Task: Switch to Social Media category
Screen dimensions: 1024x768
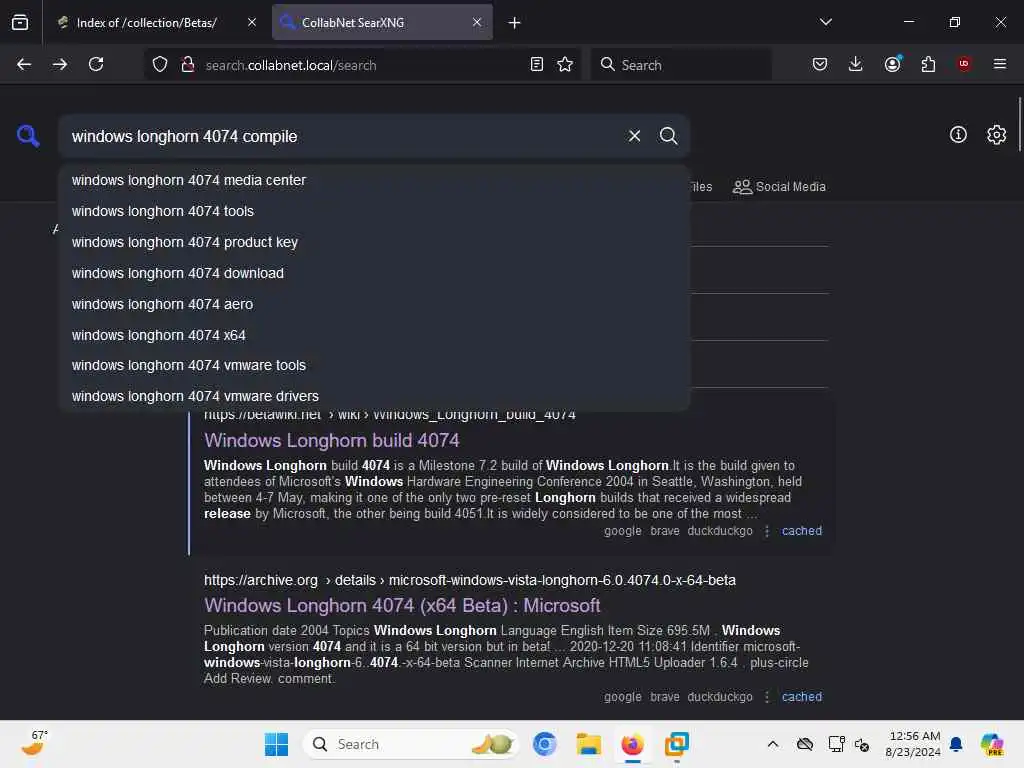Action: pyautogui.click(x=779, y=187)
